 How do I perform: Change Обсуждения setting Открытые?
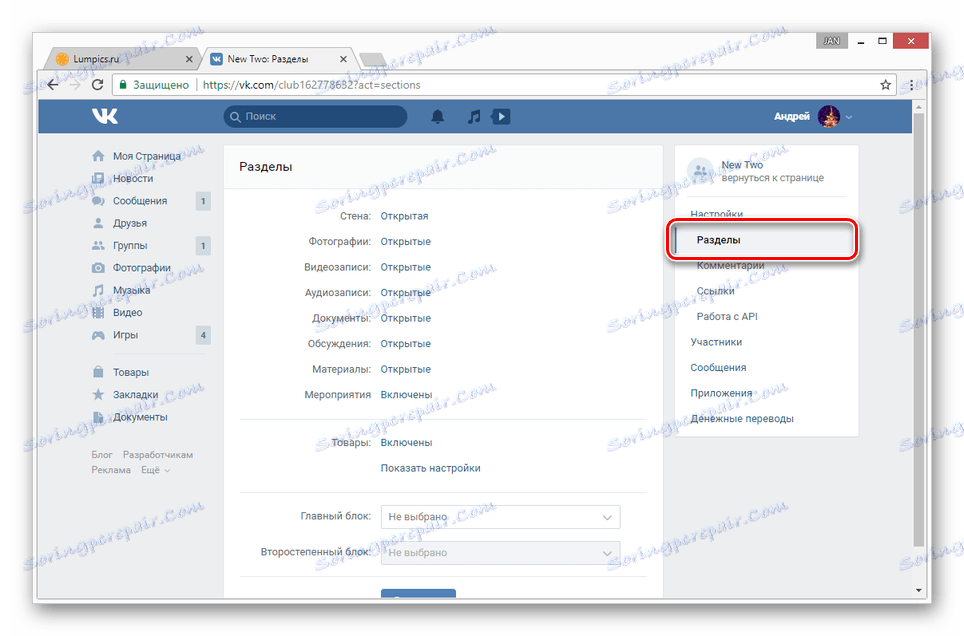[x=405, y=343]
